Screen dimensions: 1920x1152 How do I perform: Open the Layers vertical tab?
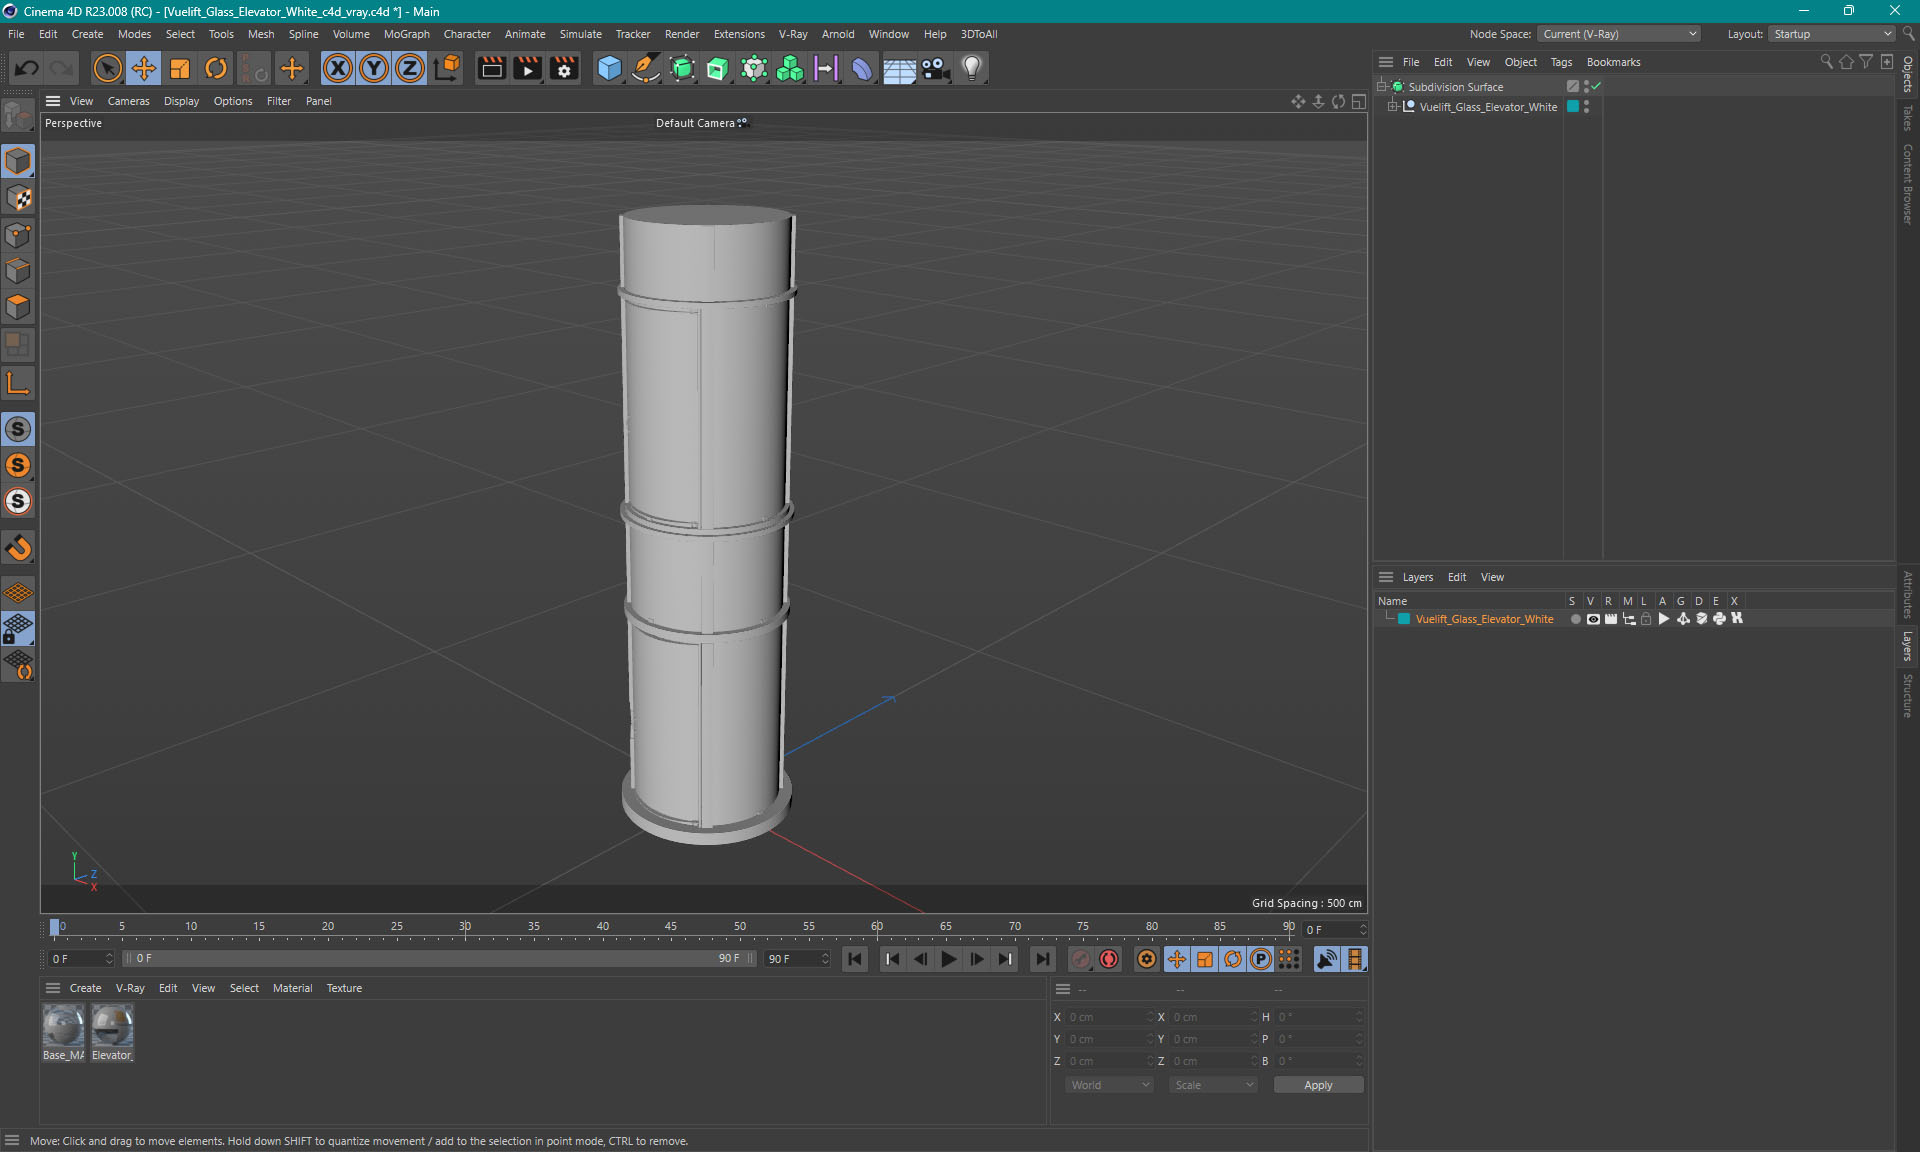(1908, 646)
